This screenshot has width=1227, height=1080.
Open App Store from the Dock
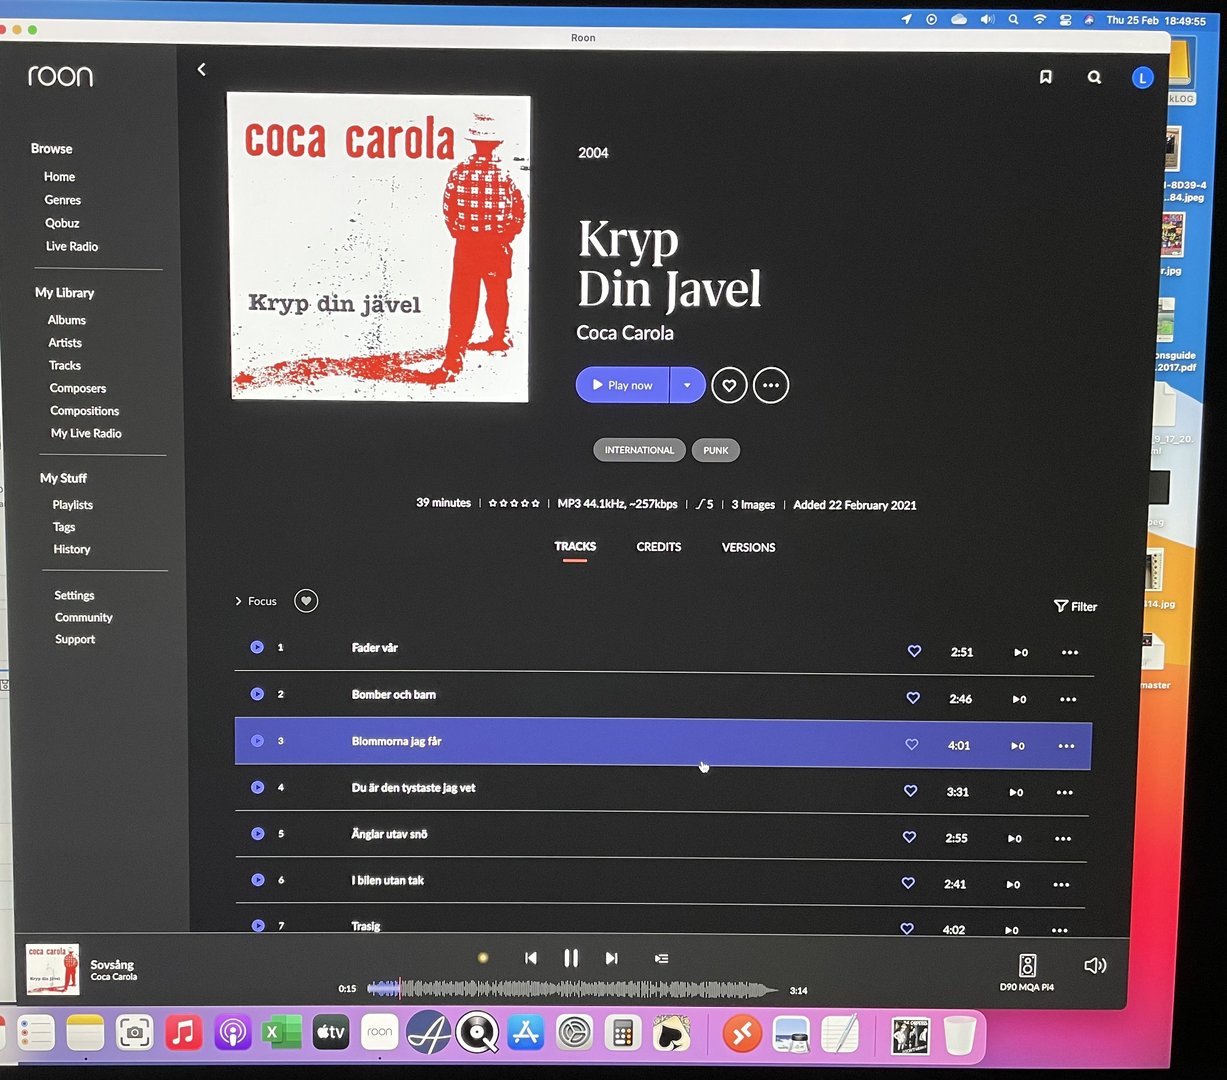[526, 1032]
